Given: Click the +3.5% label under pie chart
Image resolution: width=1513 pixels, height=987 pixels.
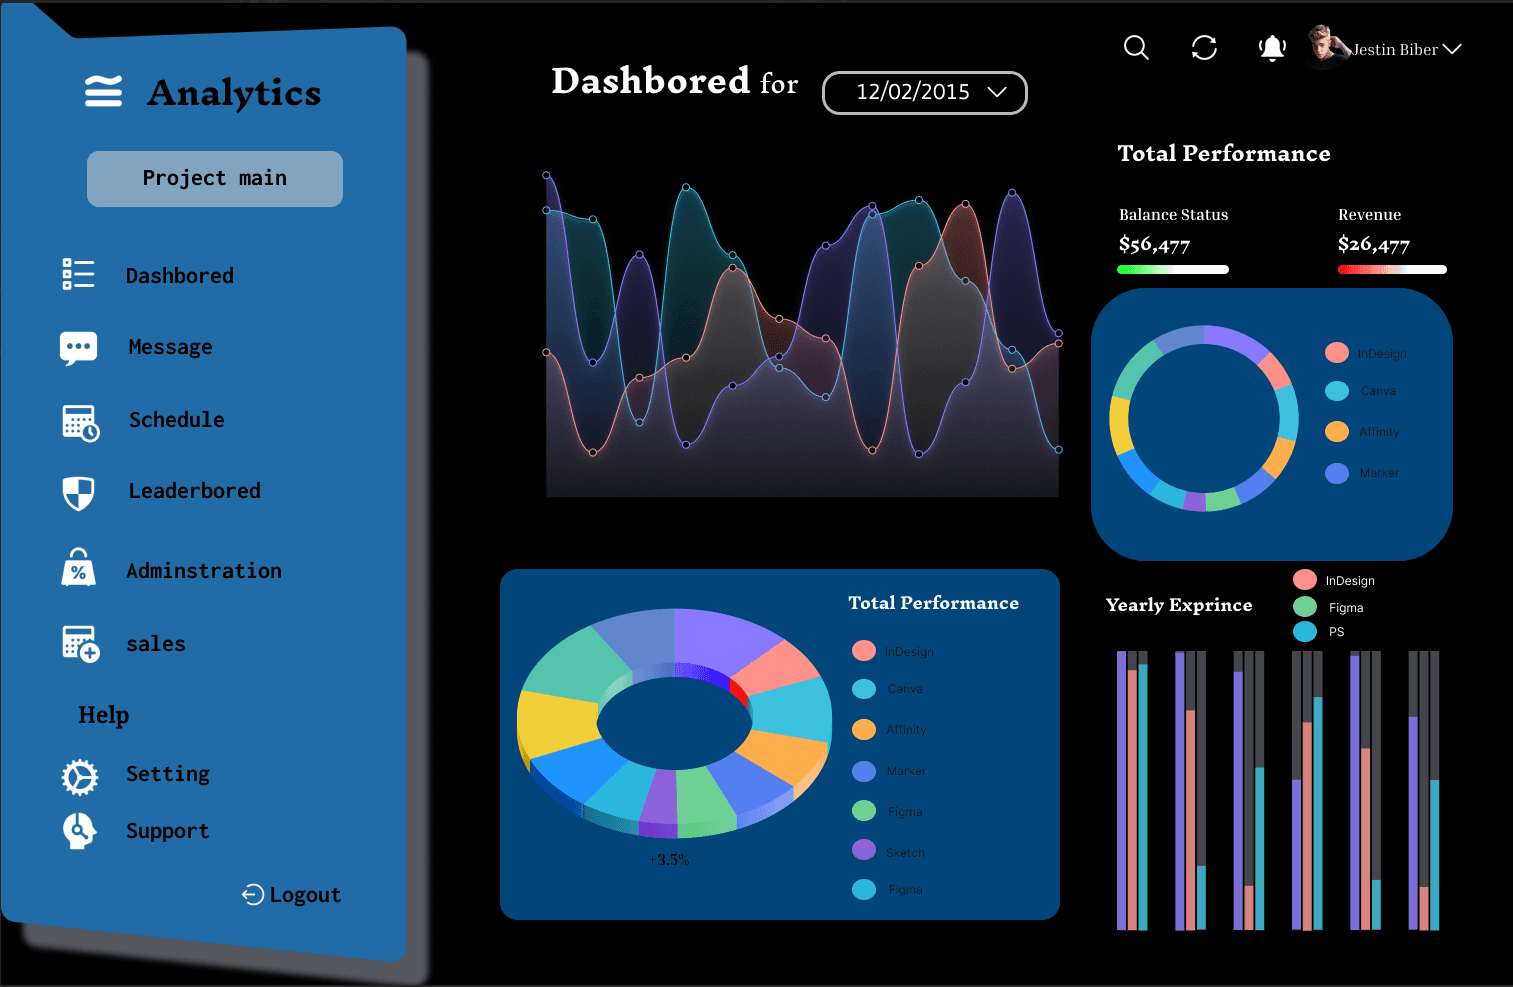Looking at the screenshot, I should coord(669,860).
